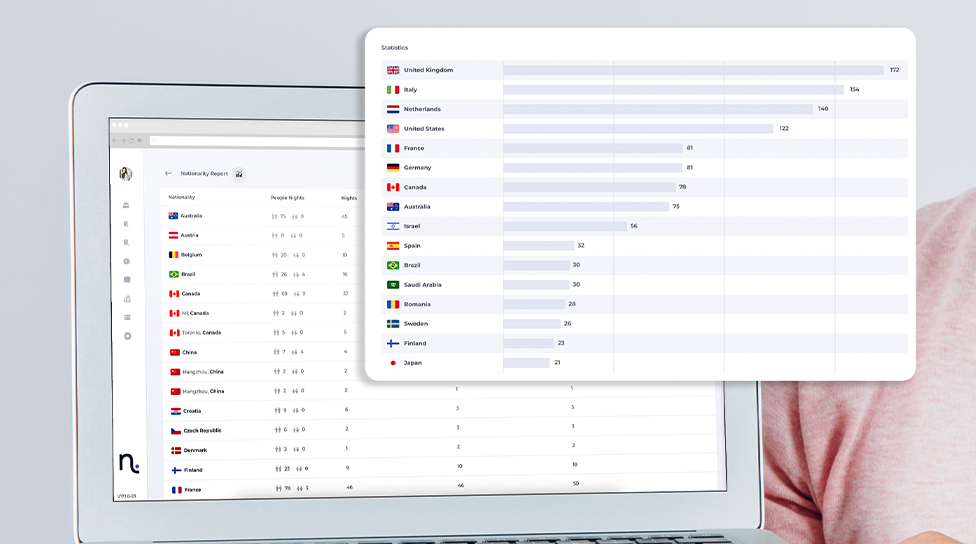The image size is (976, 544).
Task: Click Italy label in the Statistics chart
Action: click(x=410, y=90)
